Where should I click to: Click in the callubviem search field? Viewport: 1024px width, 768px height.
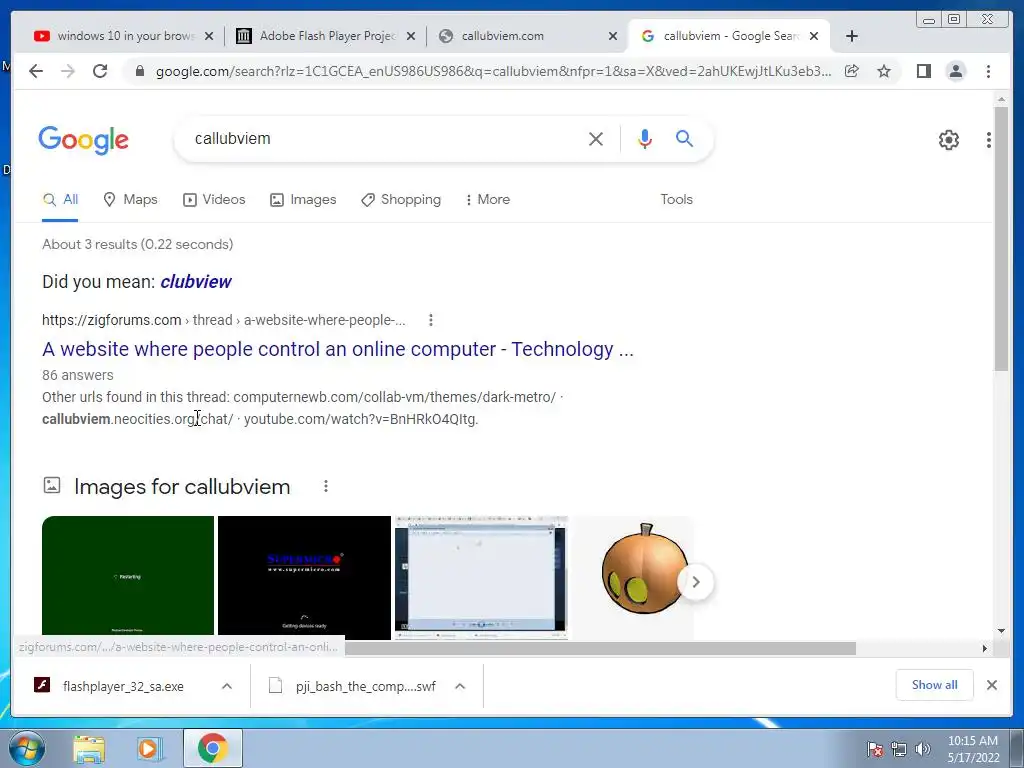pos(385,138)
